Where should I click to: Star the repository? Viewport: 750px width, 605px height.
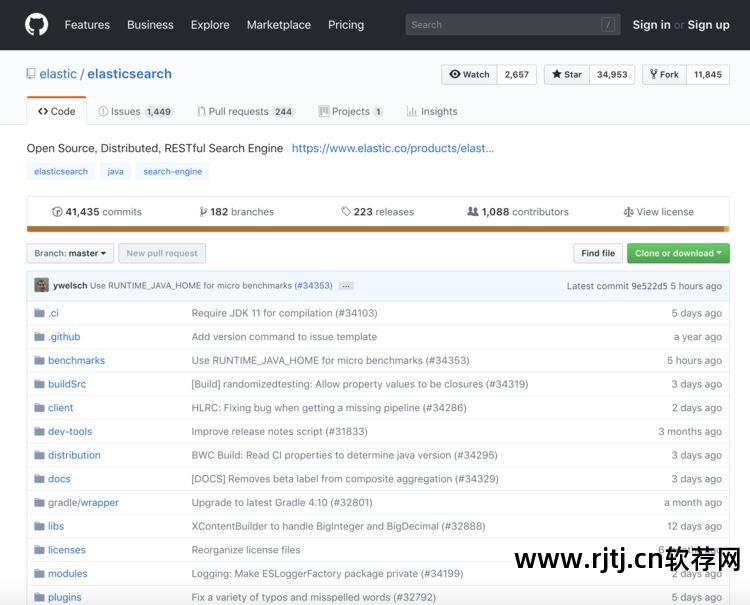coord(567,75)
